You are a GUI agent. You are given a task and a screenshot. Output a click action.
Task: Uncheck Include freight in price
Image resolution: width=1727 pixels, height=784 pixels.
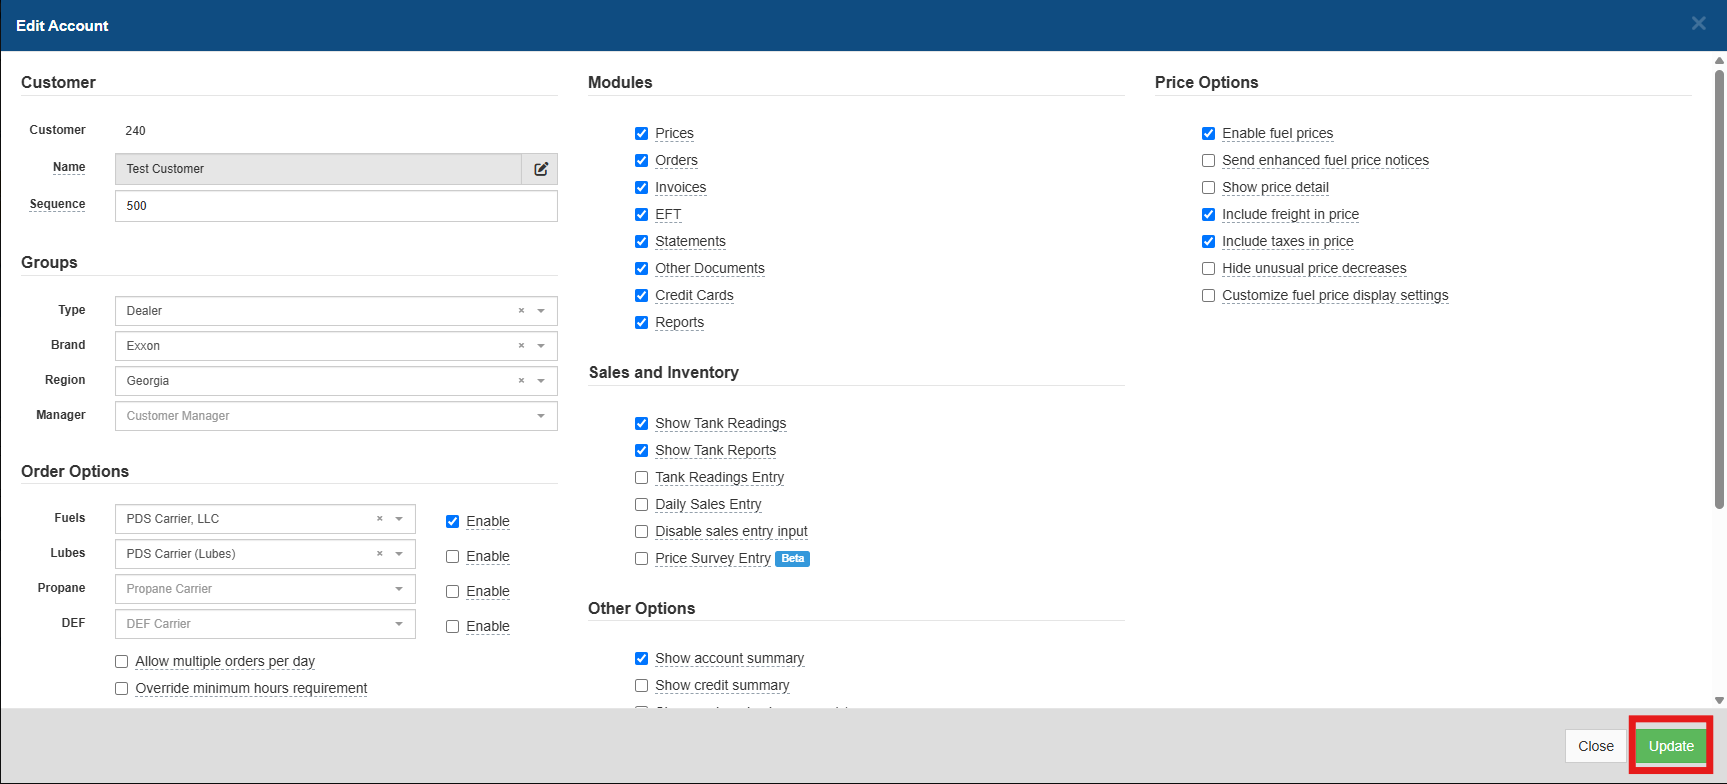tap(1208, 215)
